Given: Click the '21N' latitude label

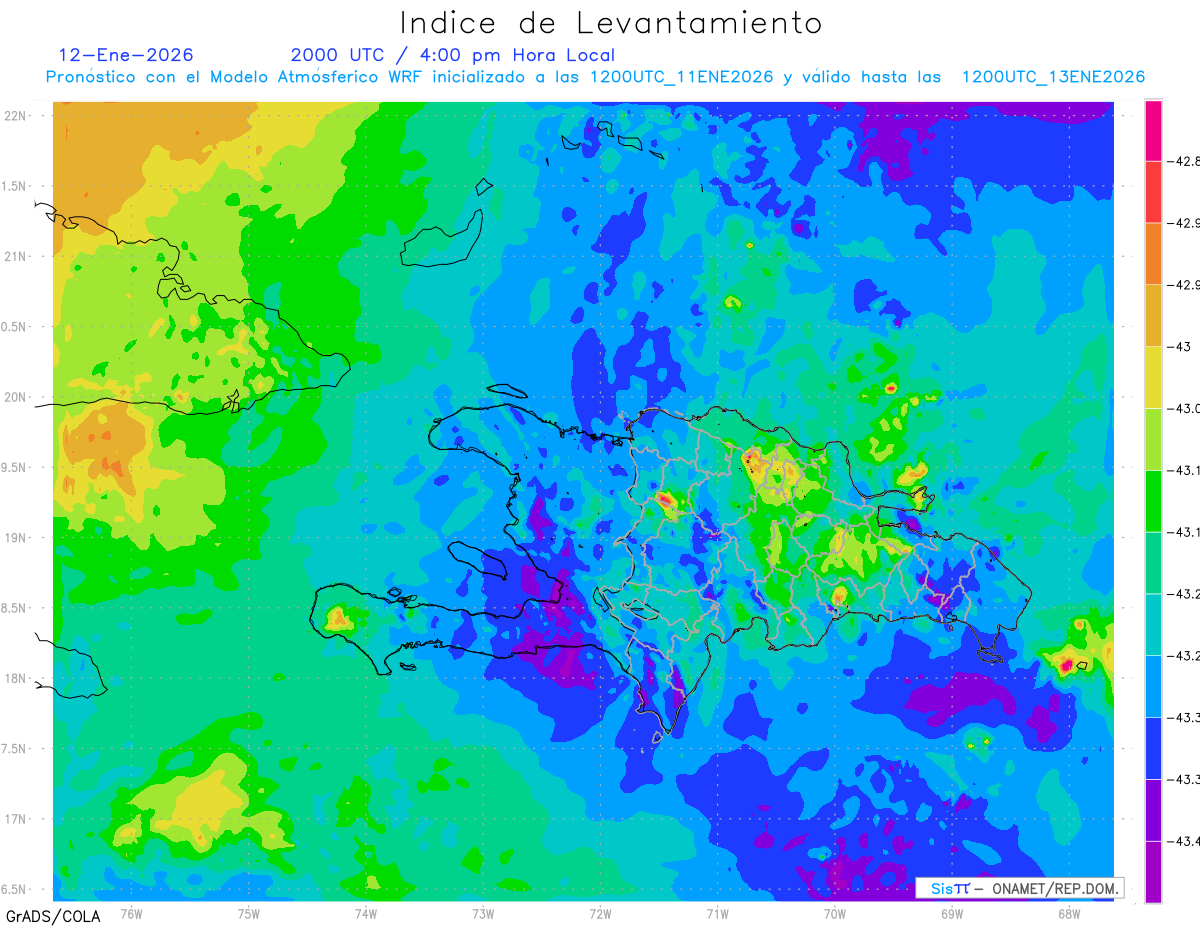Looking at the screenshot, I should pos(15,256).
